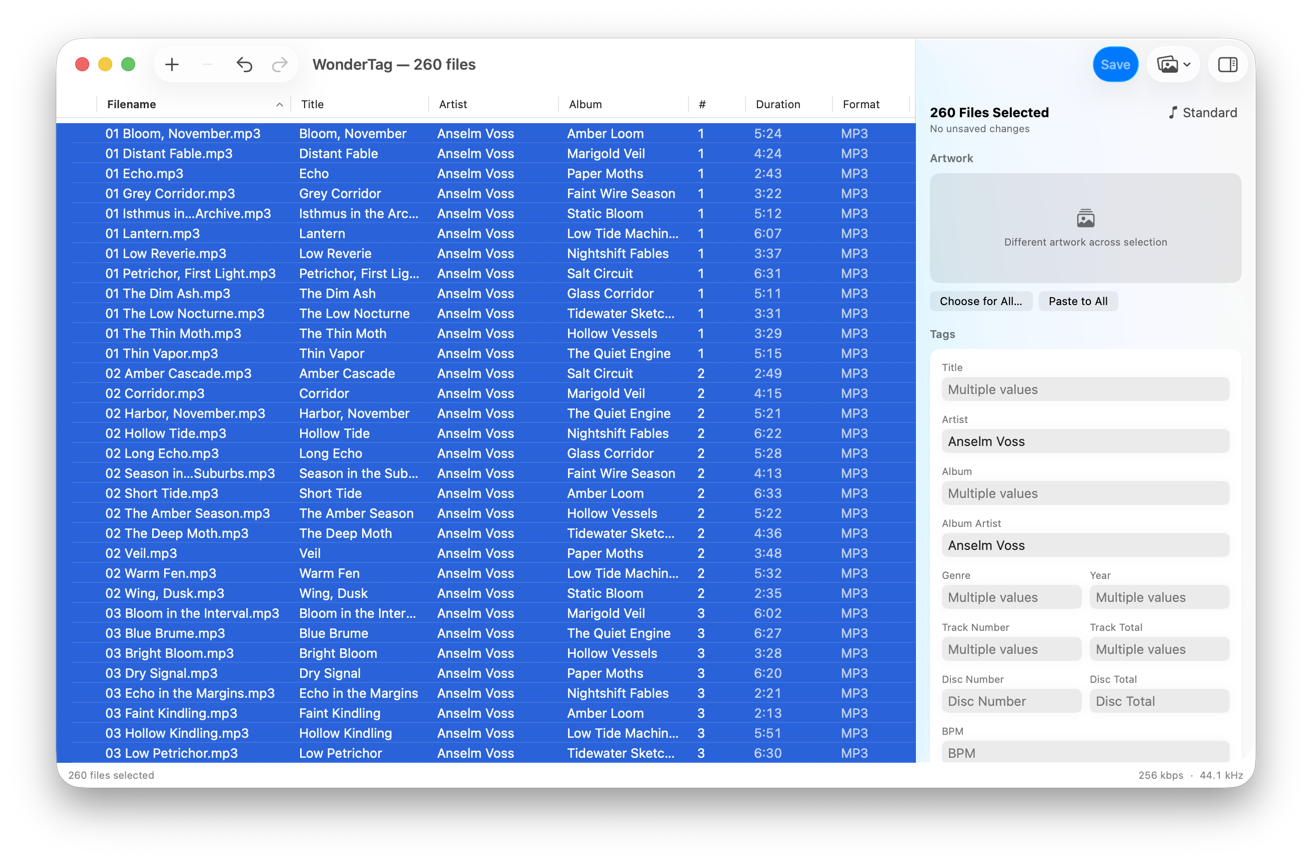Click the BPM tag field
This screenshot has height=862, width=1312.
click(x=1085, y=752)
